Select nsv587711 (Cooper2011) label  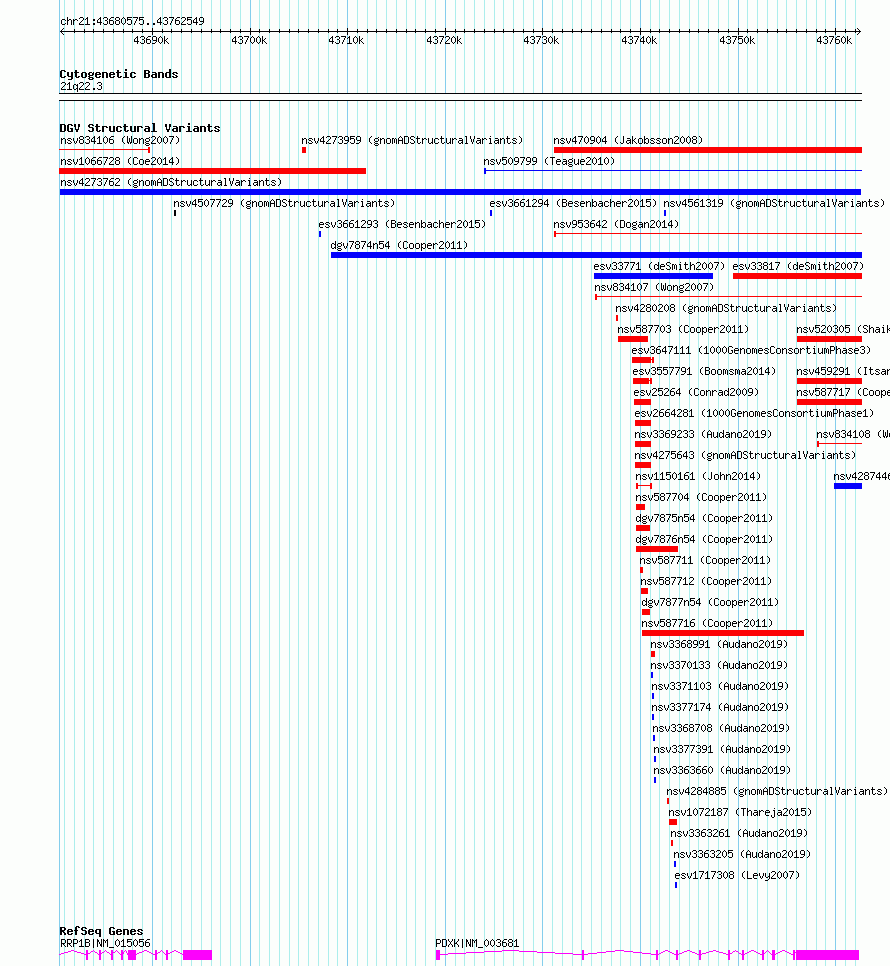[705, 560]
